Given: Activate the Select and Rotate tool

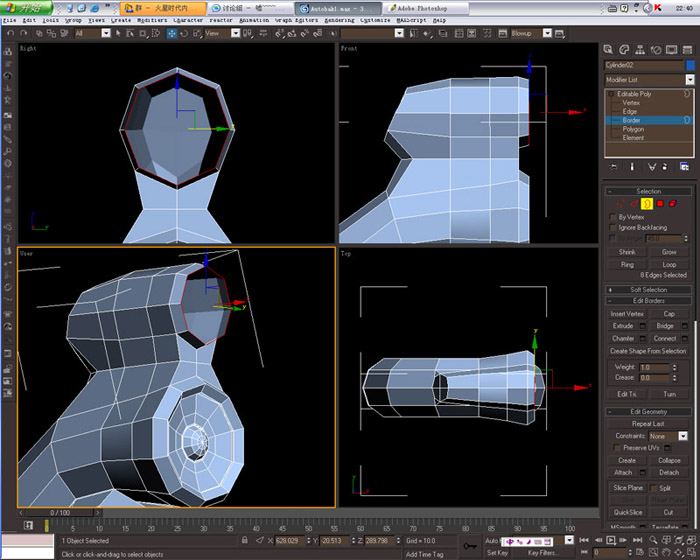Looking at the screenshot, I should (x=184, y=33).
